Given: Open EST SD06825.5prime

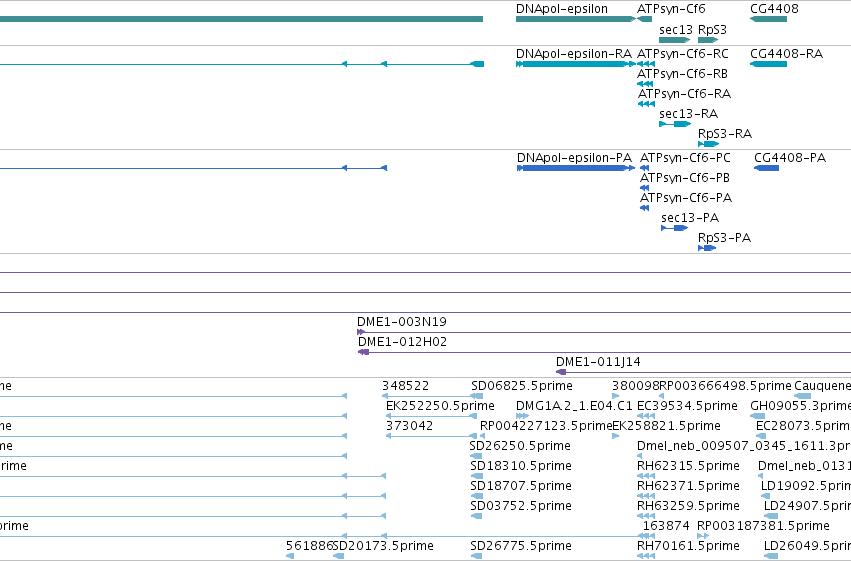Looking at the screenshot, I should [477, 397].
